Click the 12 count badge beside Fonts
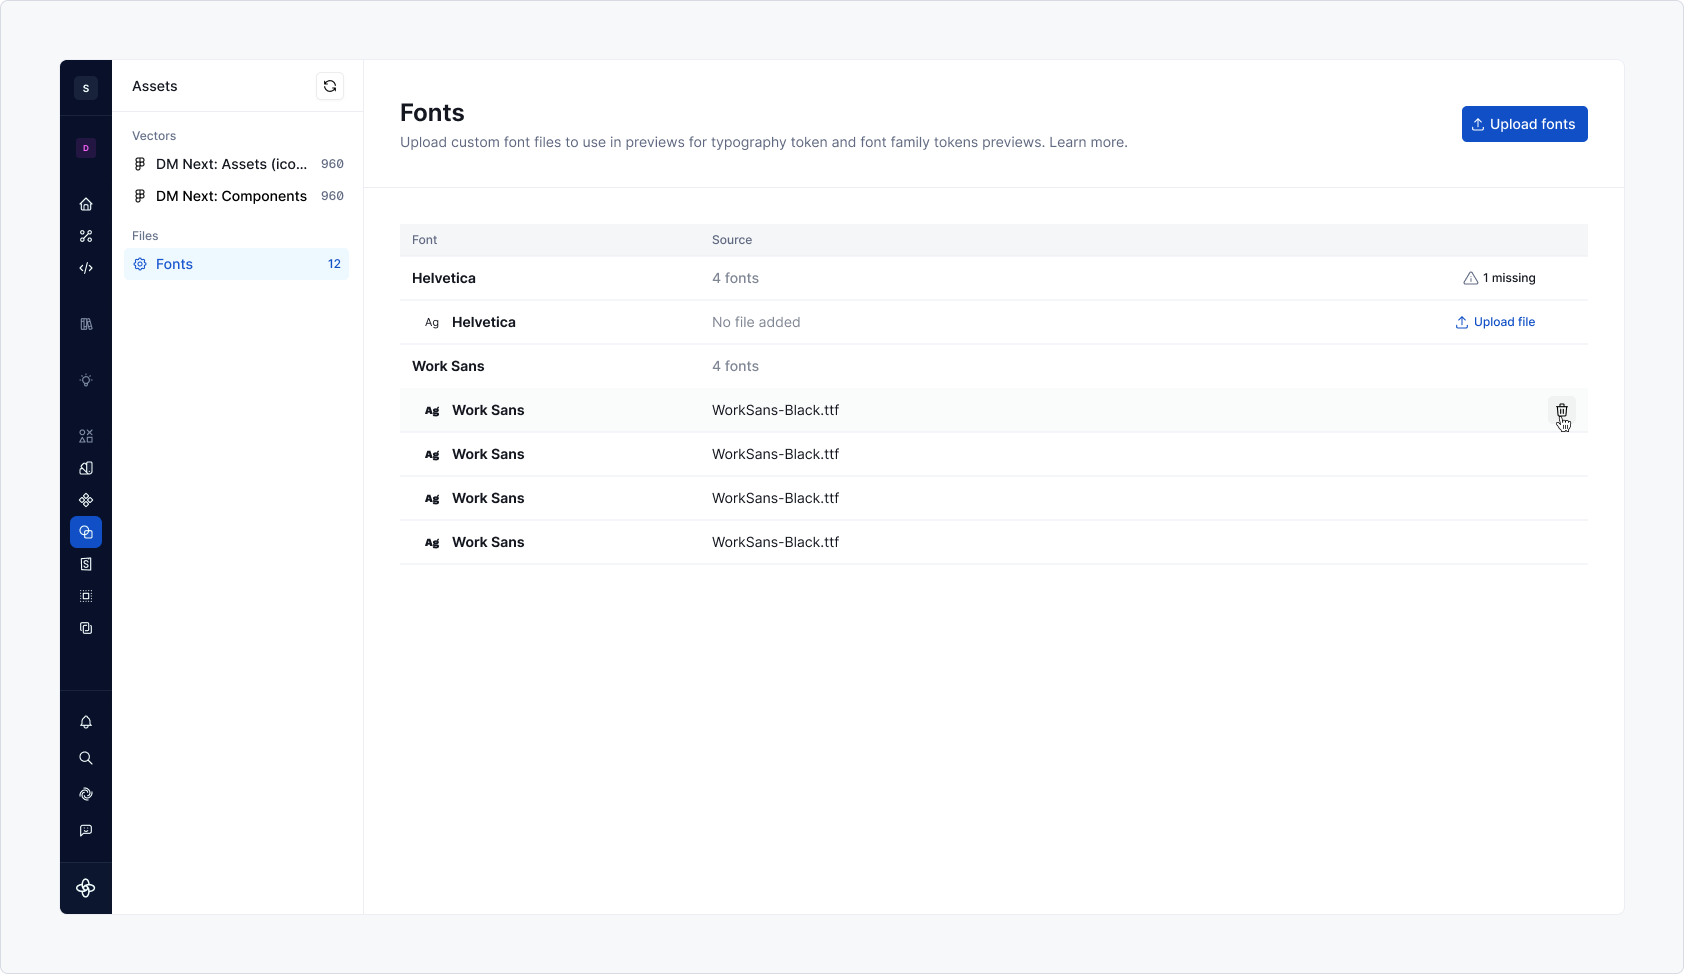The width and height of the screenshot is (1684, 974). tap(334, 264)
